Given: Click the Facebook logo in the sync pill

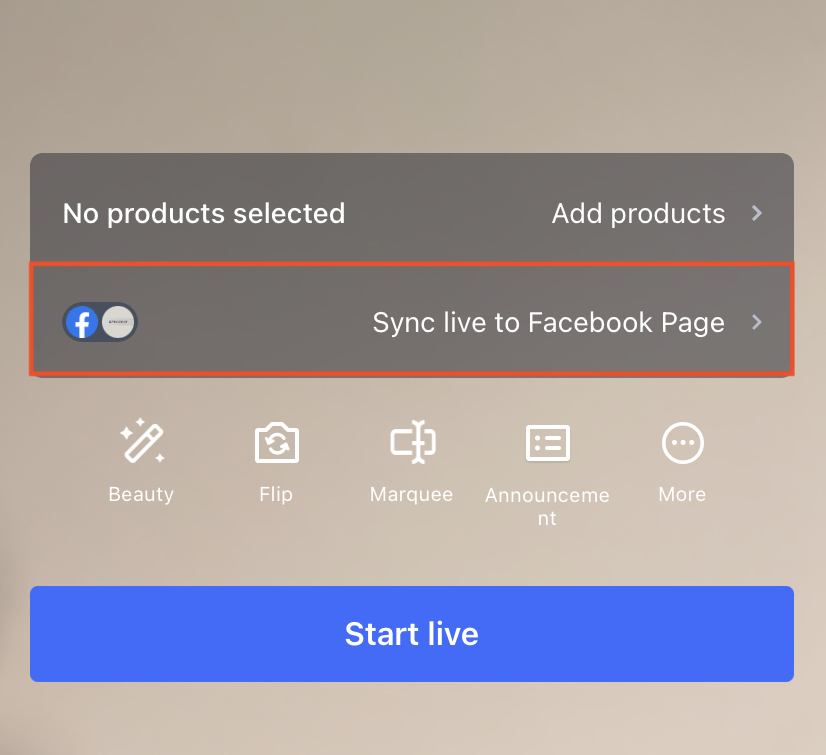Looking at the screenshot, I should (x=82, y=322).
